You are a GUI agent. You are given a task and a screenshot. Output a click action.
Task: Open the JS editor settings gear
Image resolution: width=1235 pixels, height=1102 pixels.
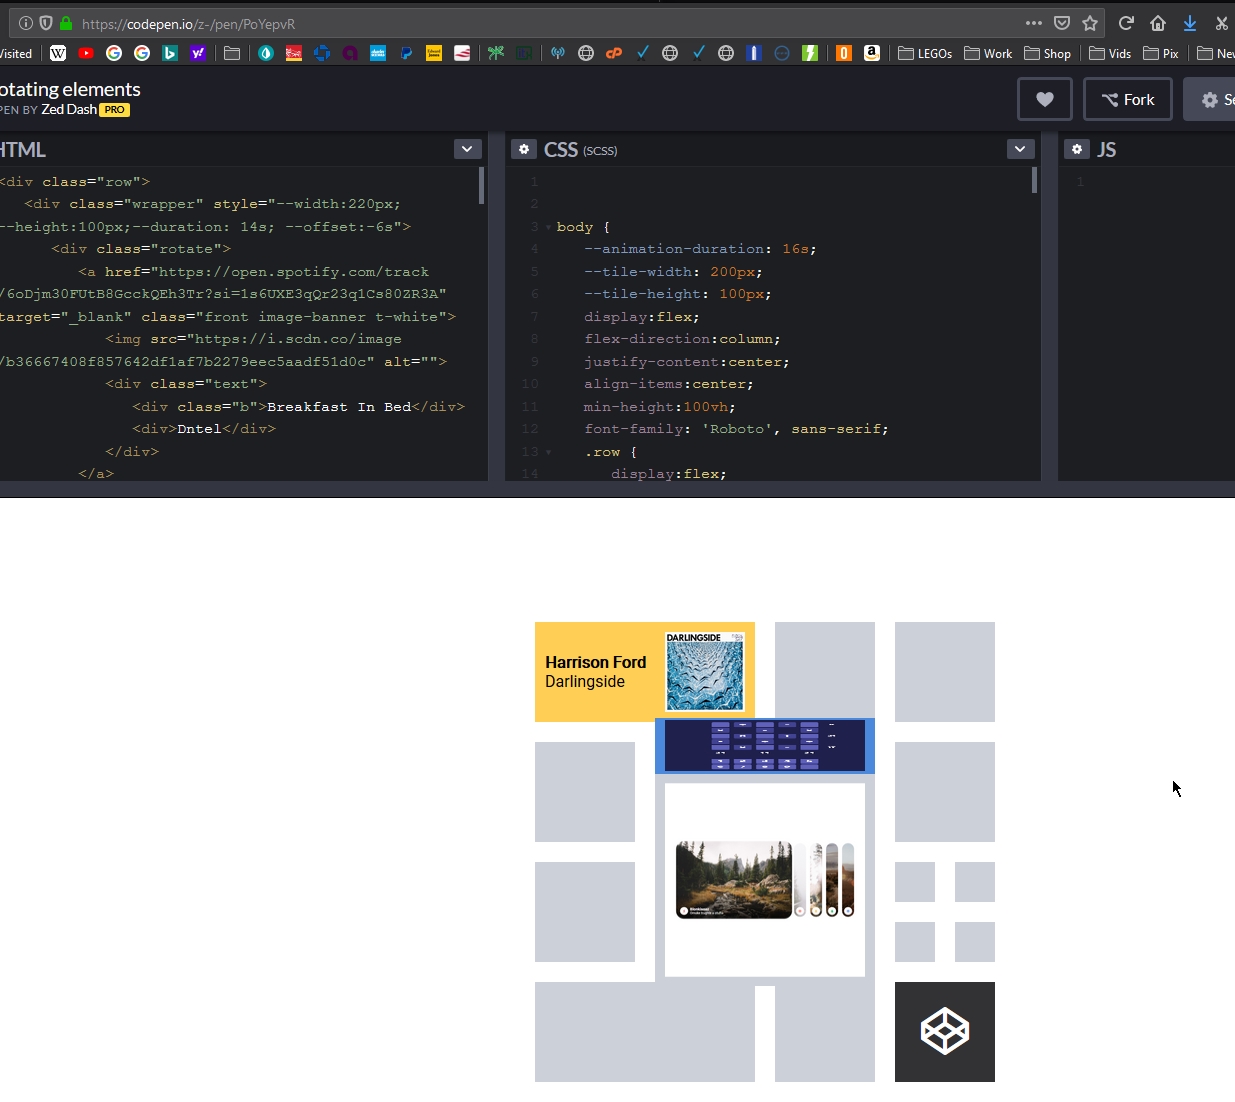(x=1076, y=149)
